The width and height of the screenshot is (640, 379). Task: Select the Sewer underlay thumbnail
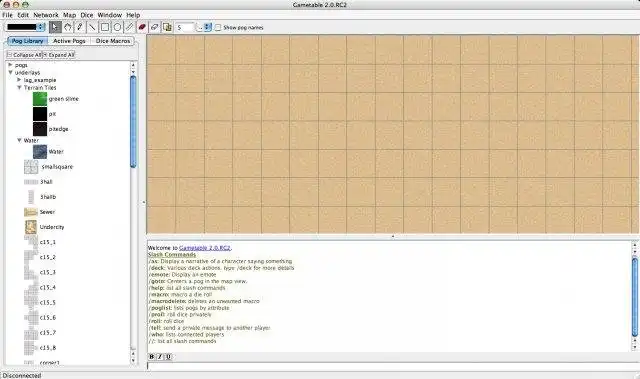tap(31, 212)
